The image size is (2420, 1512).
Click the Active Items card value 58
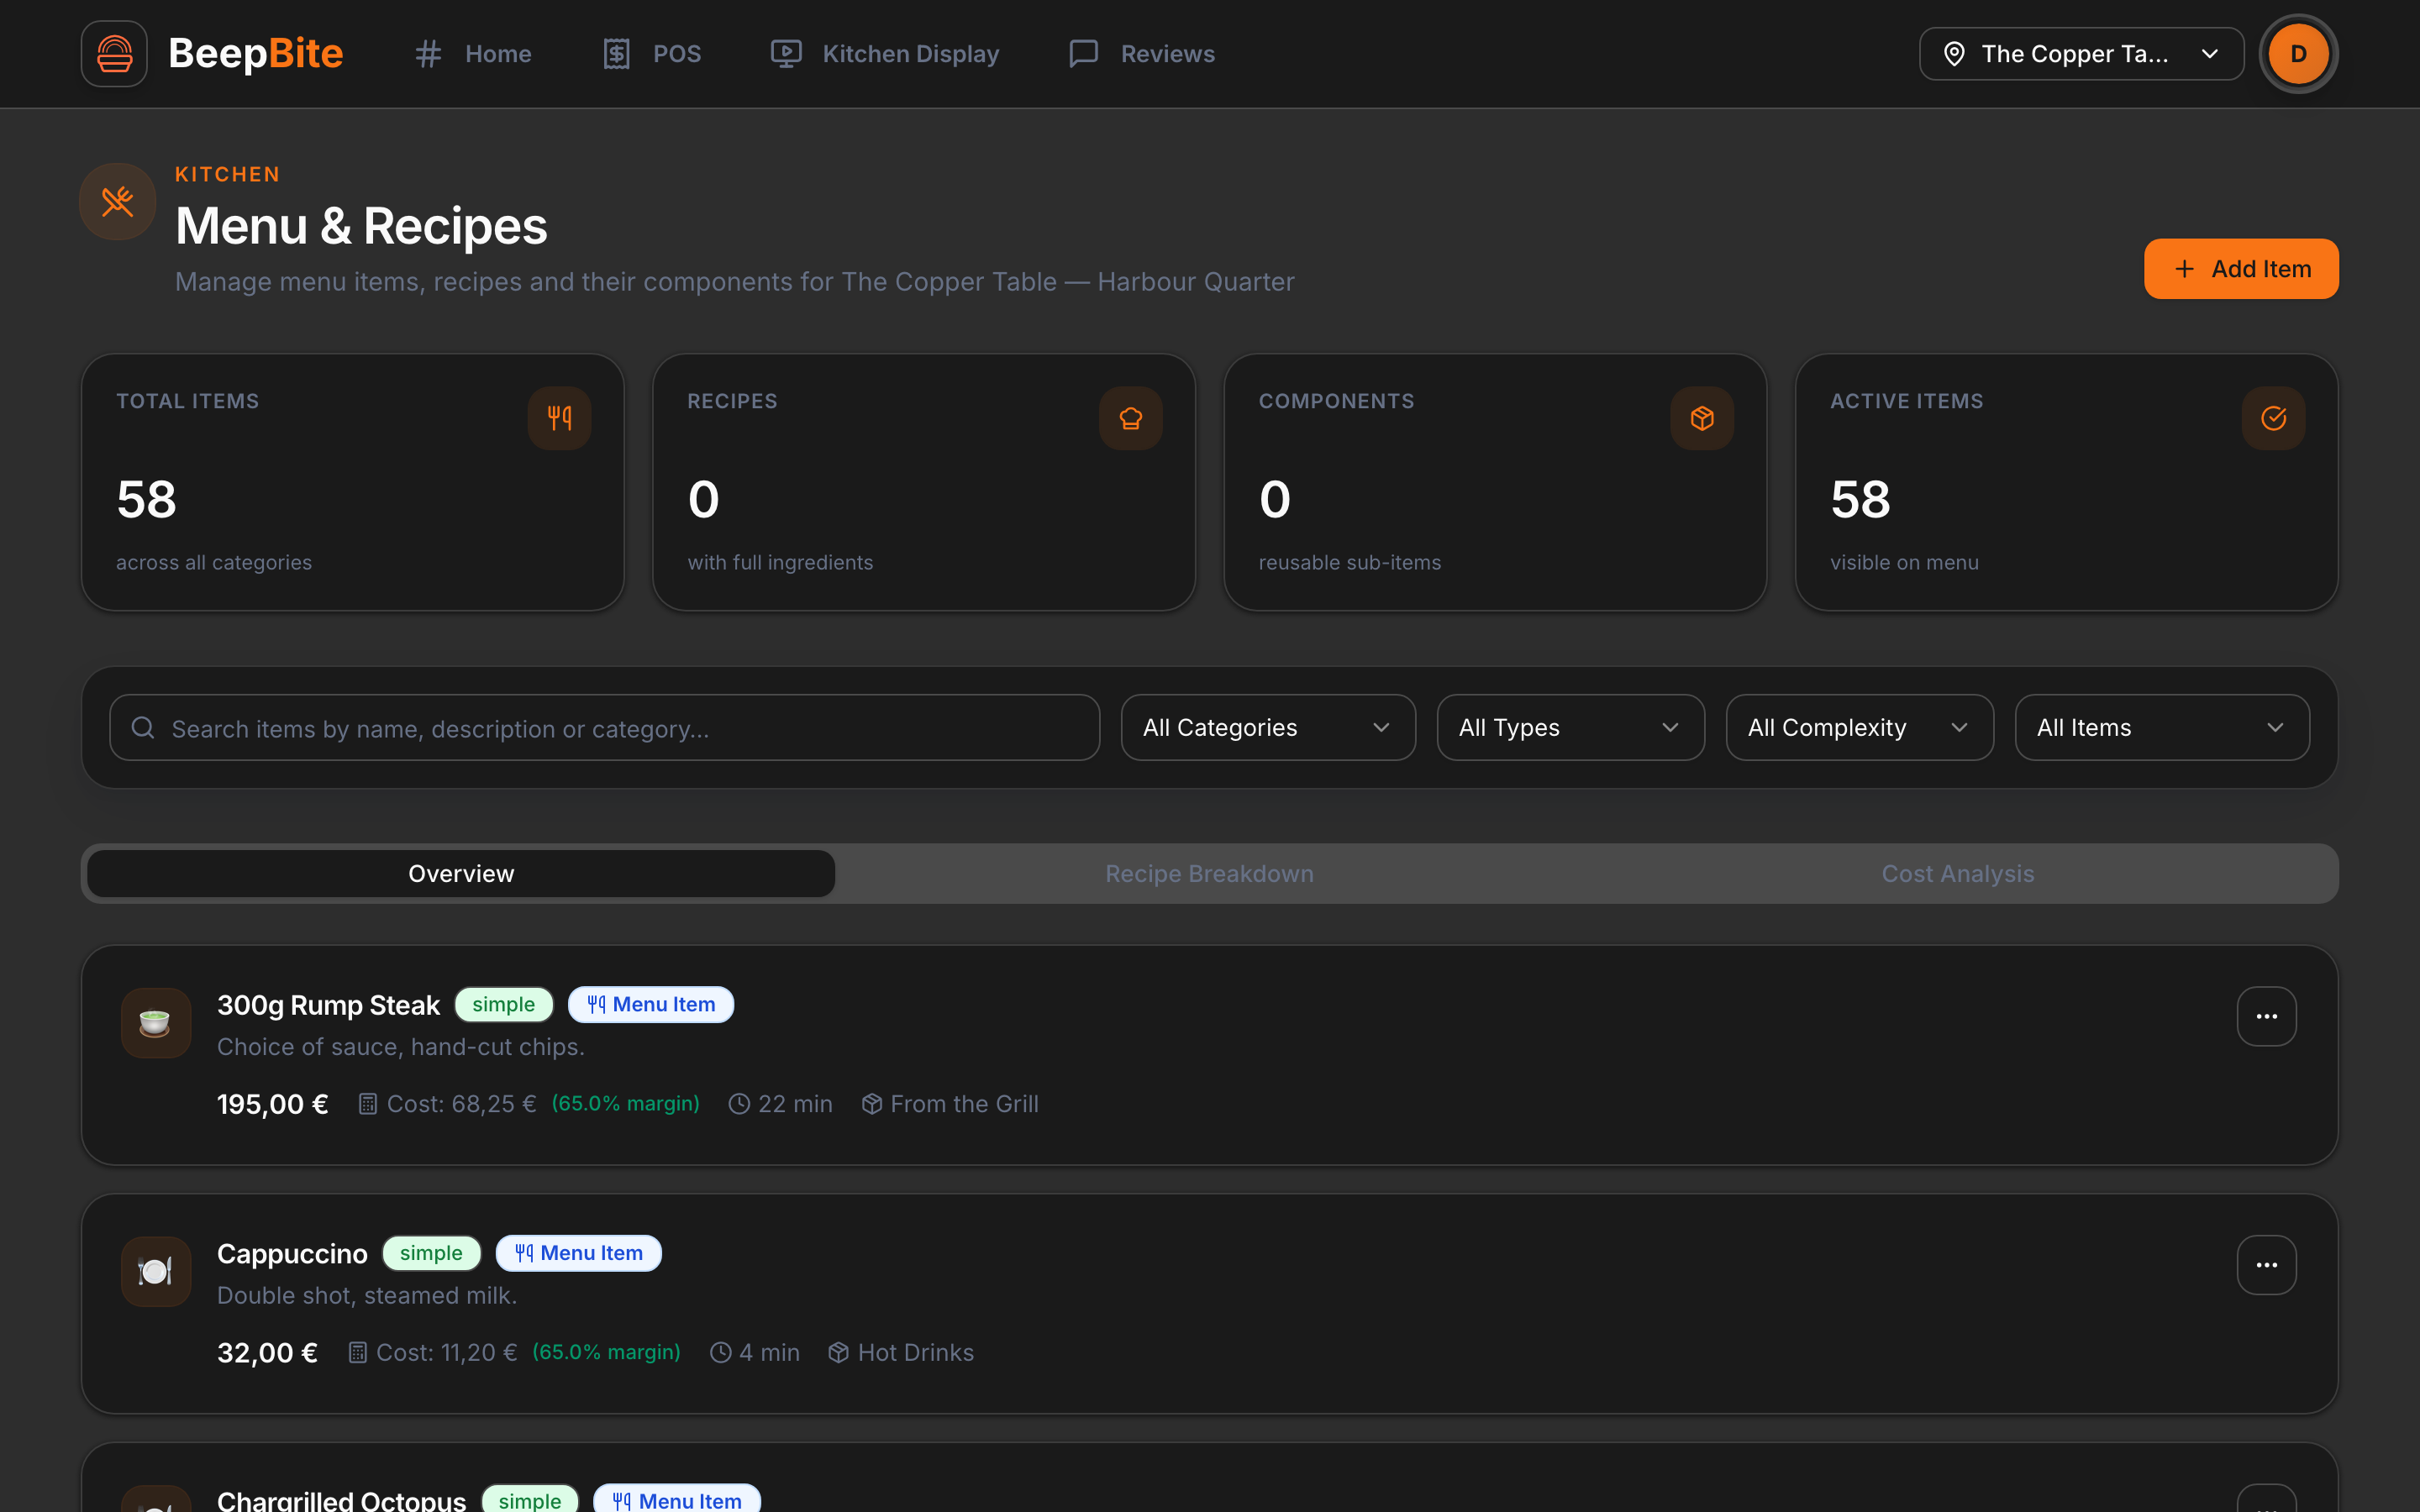[1860, 499]
